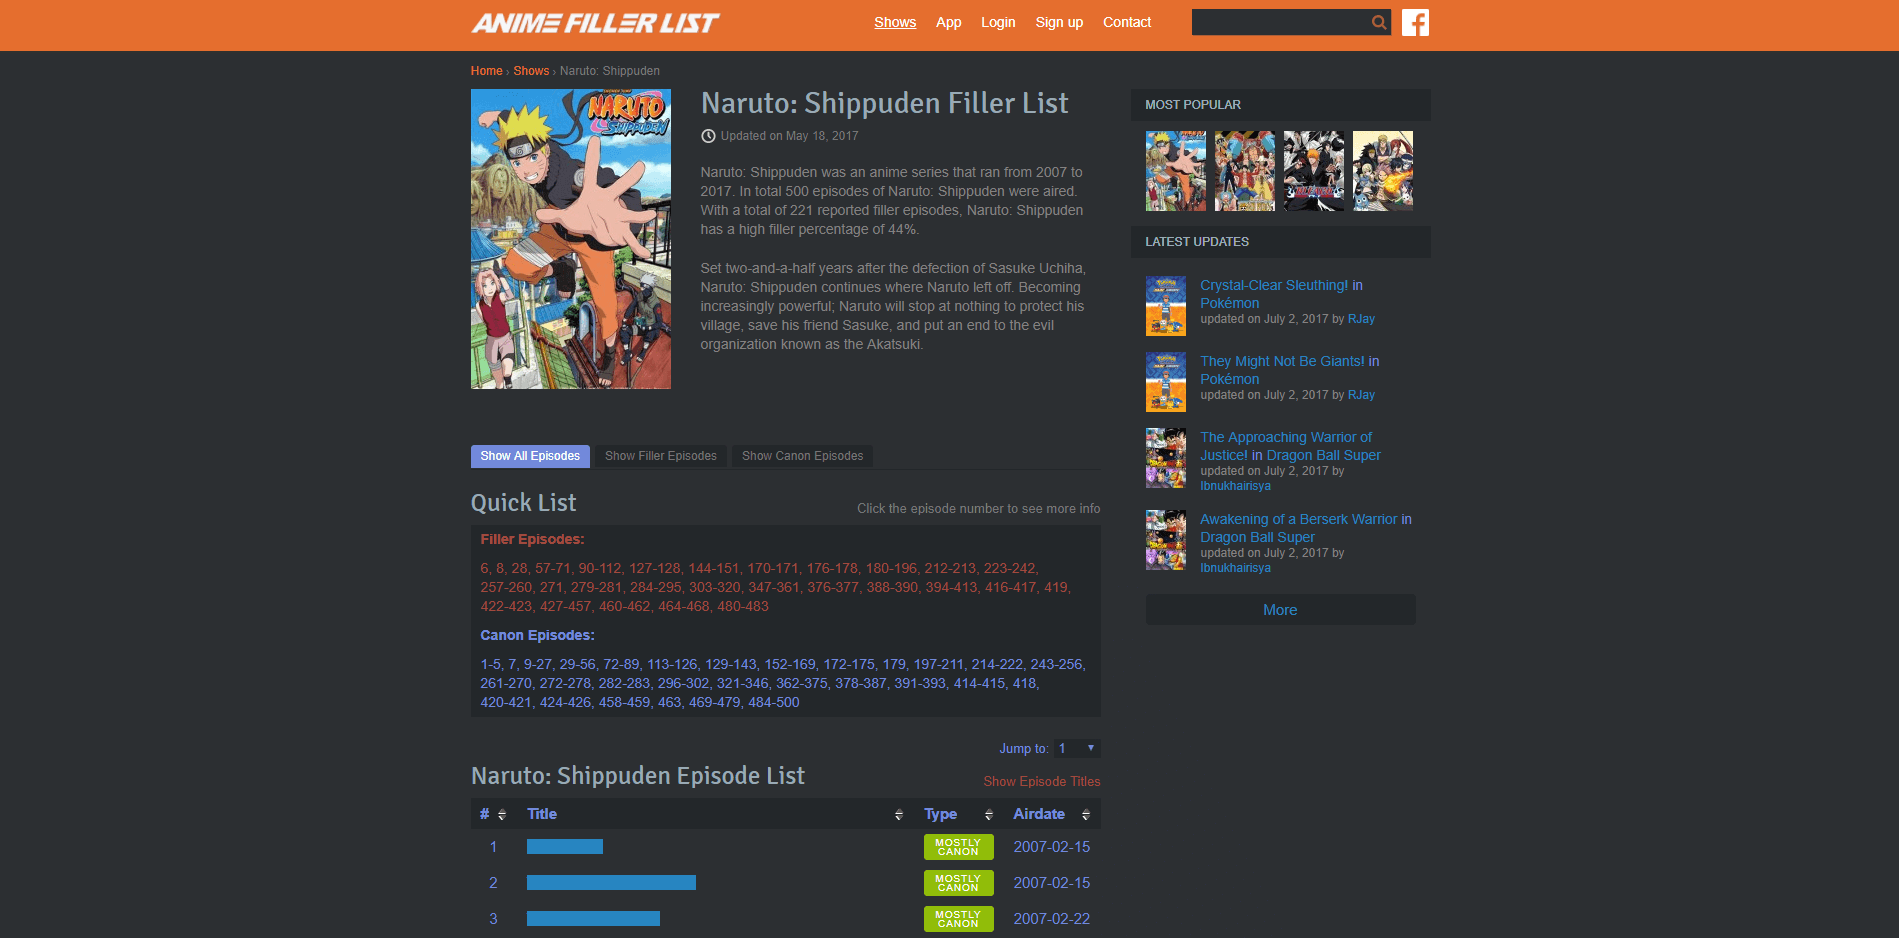Go to the Login page
Screen dimensions: 1899x938
point(998,22)
